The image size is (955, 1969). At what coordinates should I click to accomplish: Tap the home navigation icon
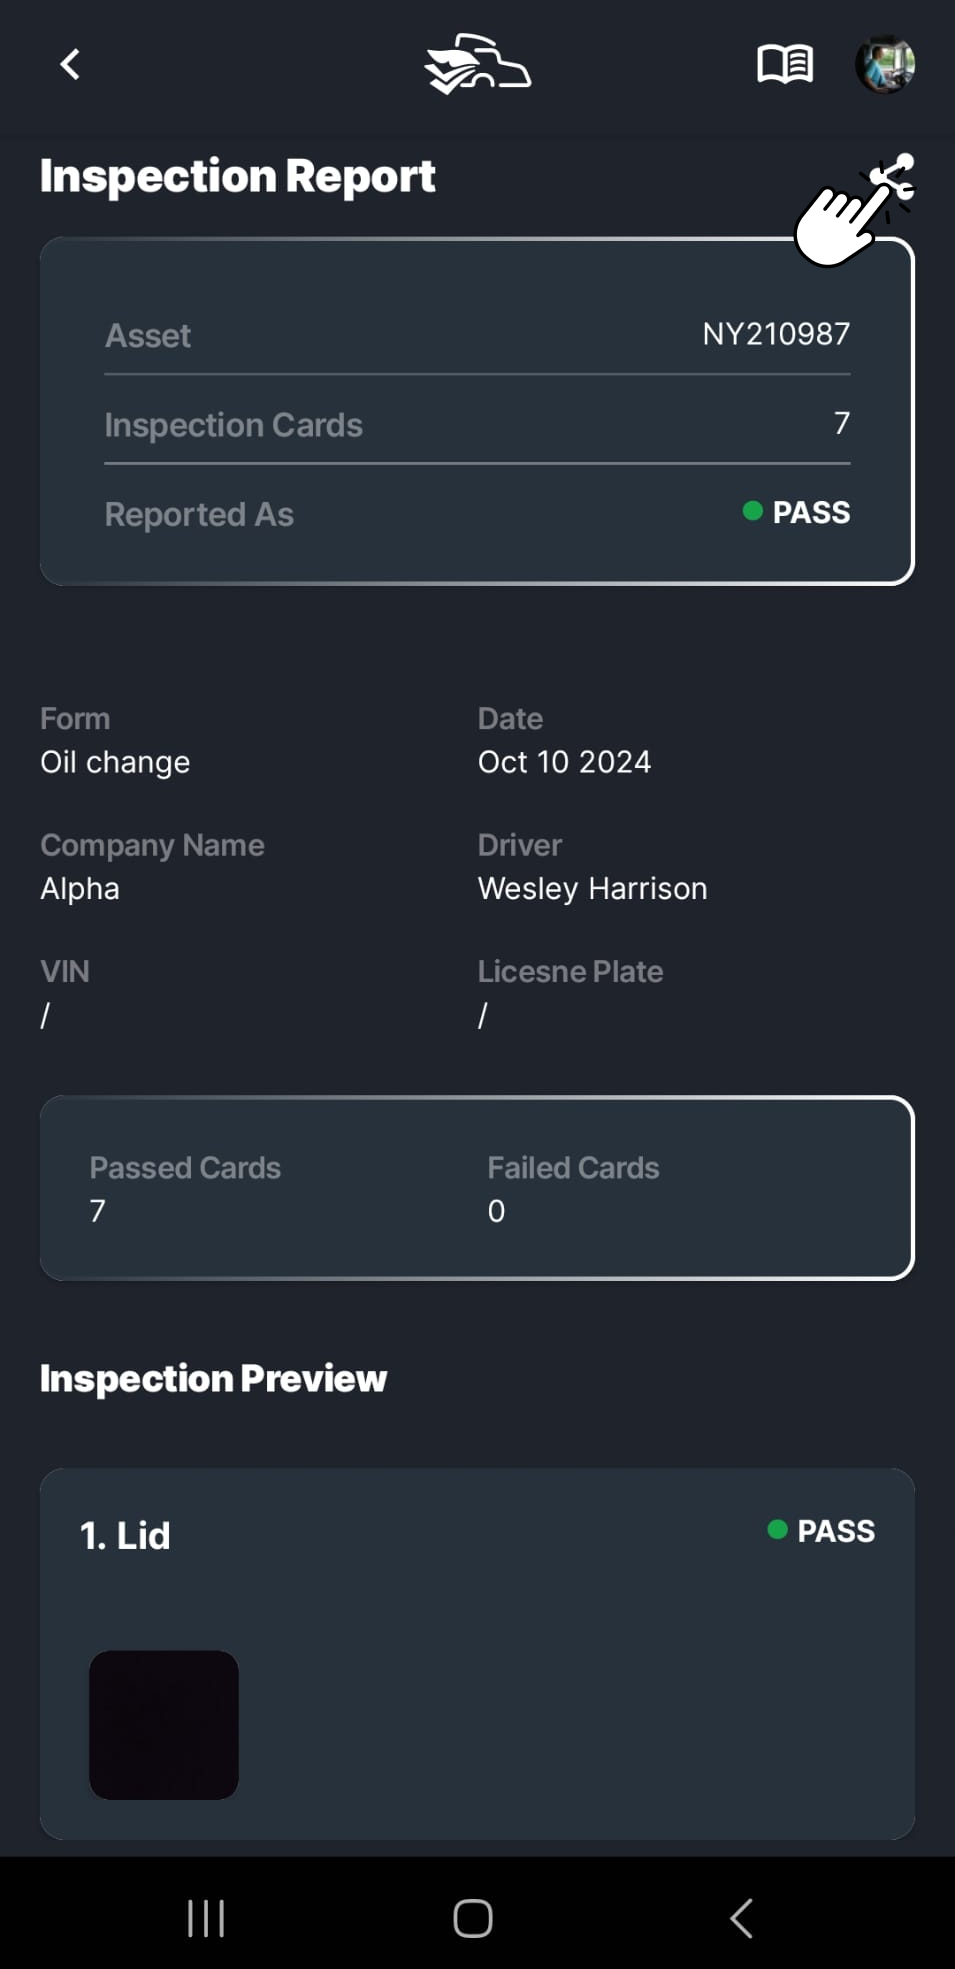click(x=473, y=1917)
